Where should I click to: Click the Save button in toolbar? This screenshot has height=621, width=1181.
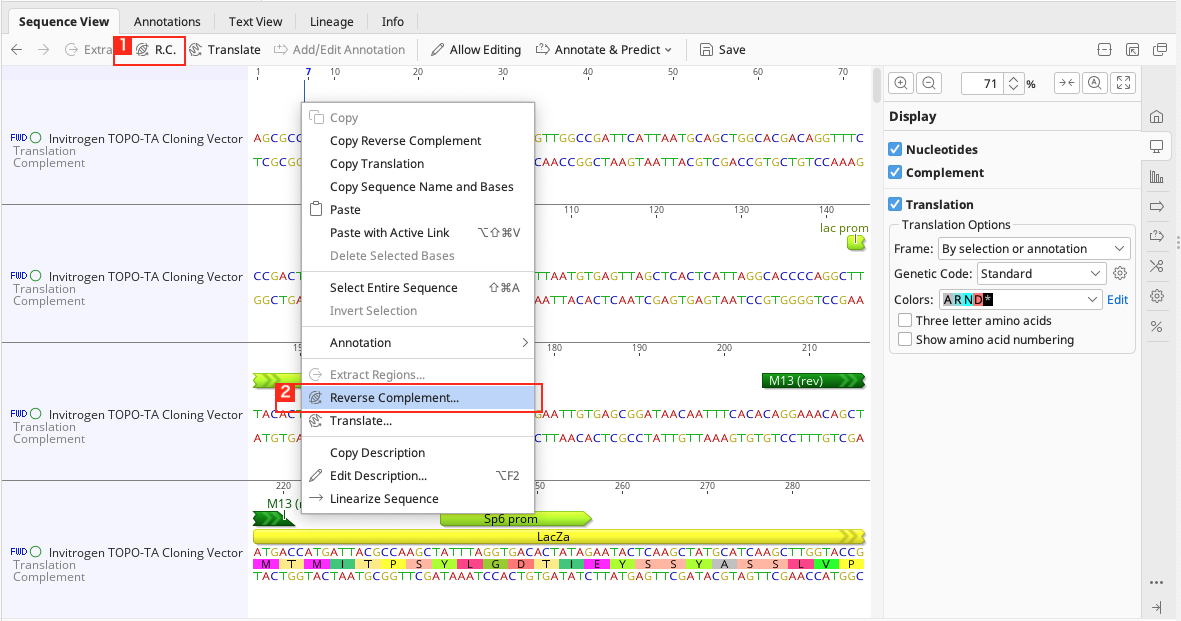coord(722,49)
